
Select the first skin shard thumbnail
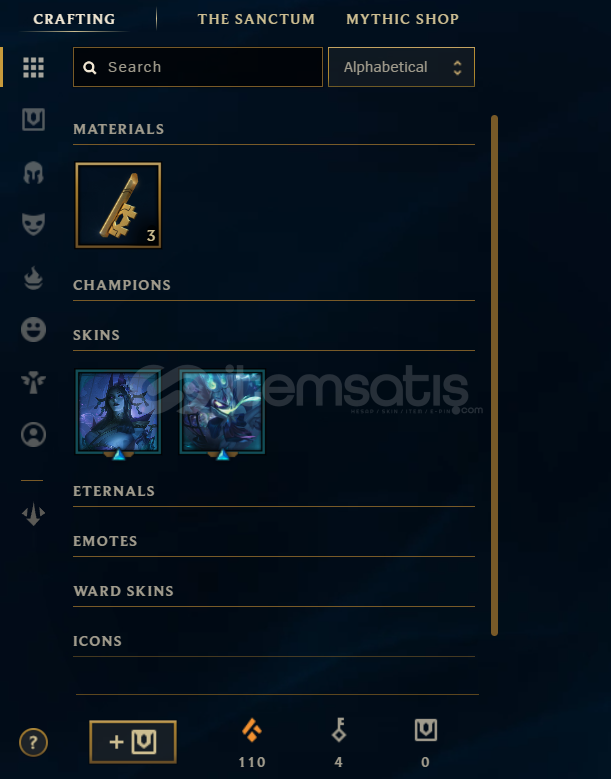[118, 411]
